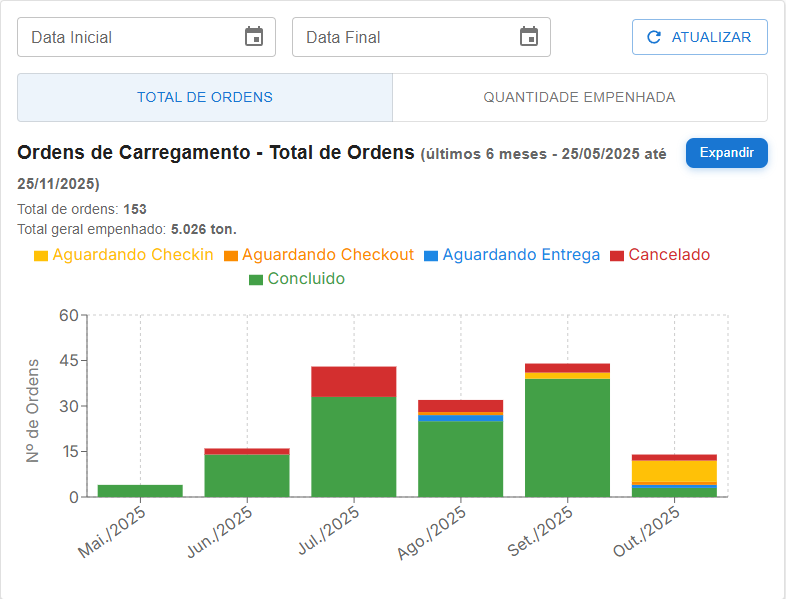This screenshot has height=599, width=786.
Task: Click the red Cancelado segment of Set./2025
Action: click(567, 368)
